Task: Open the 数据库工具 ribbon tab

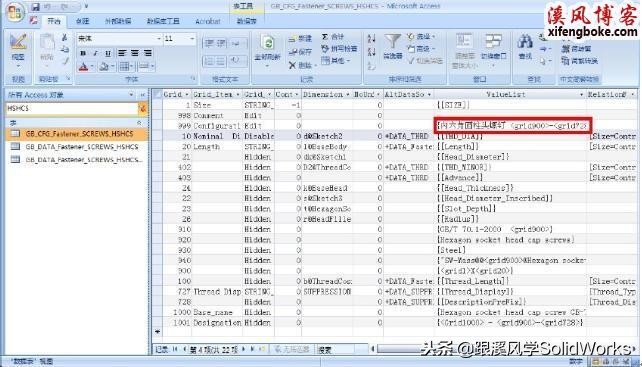Action: pos(163,21)
